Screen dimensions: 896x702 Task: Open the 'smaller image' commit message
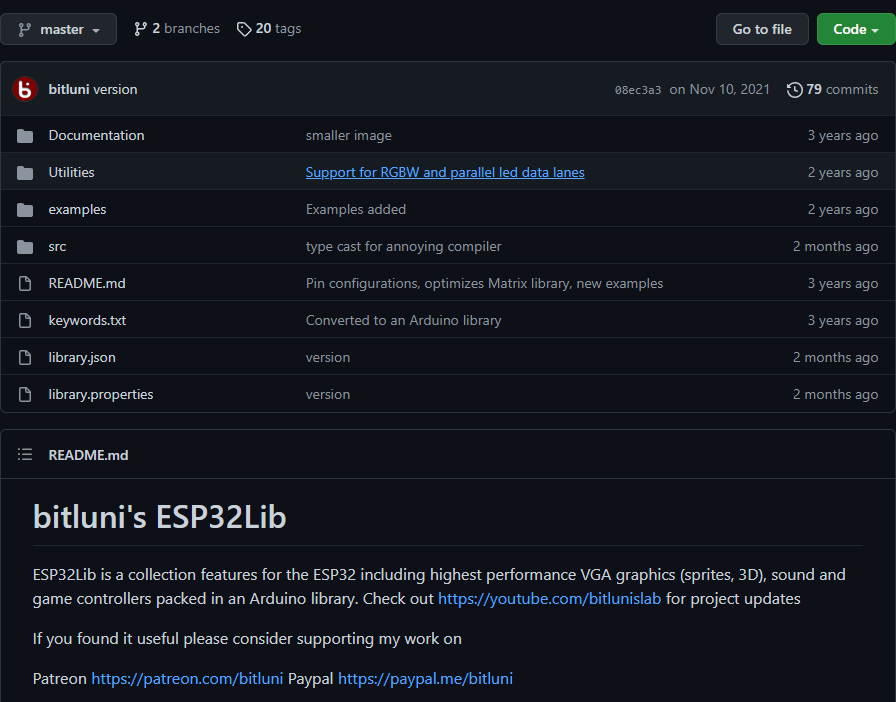tap(349, 135)
